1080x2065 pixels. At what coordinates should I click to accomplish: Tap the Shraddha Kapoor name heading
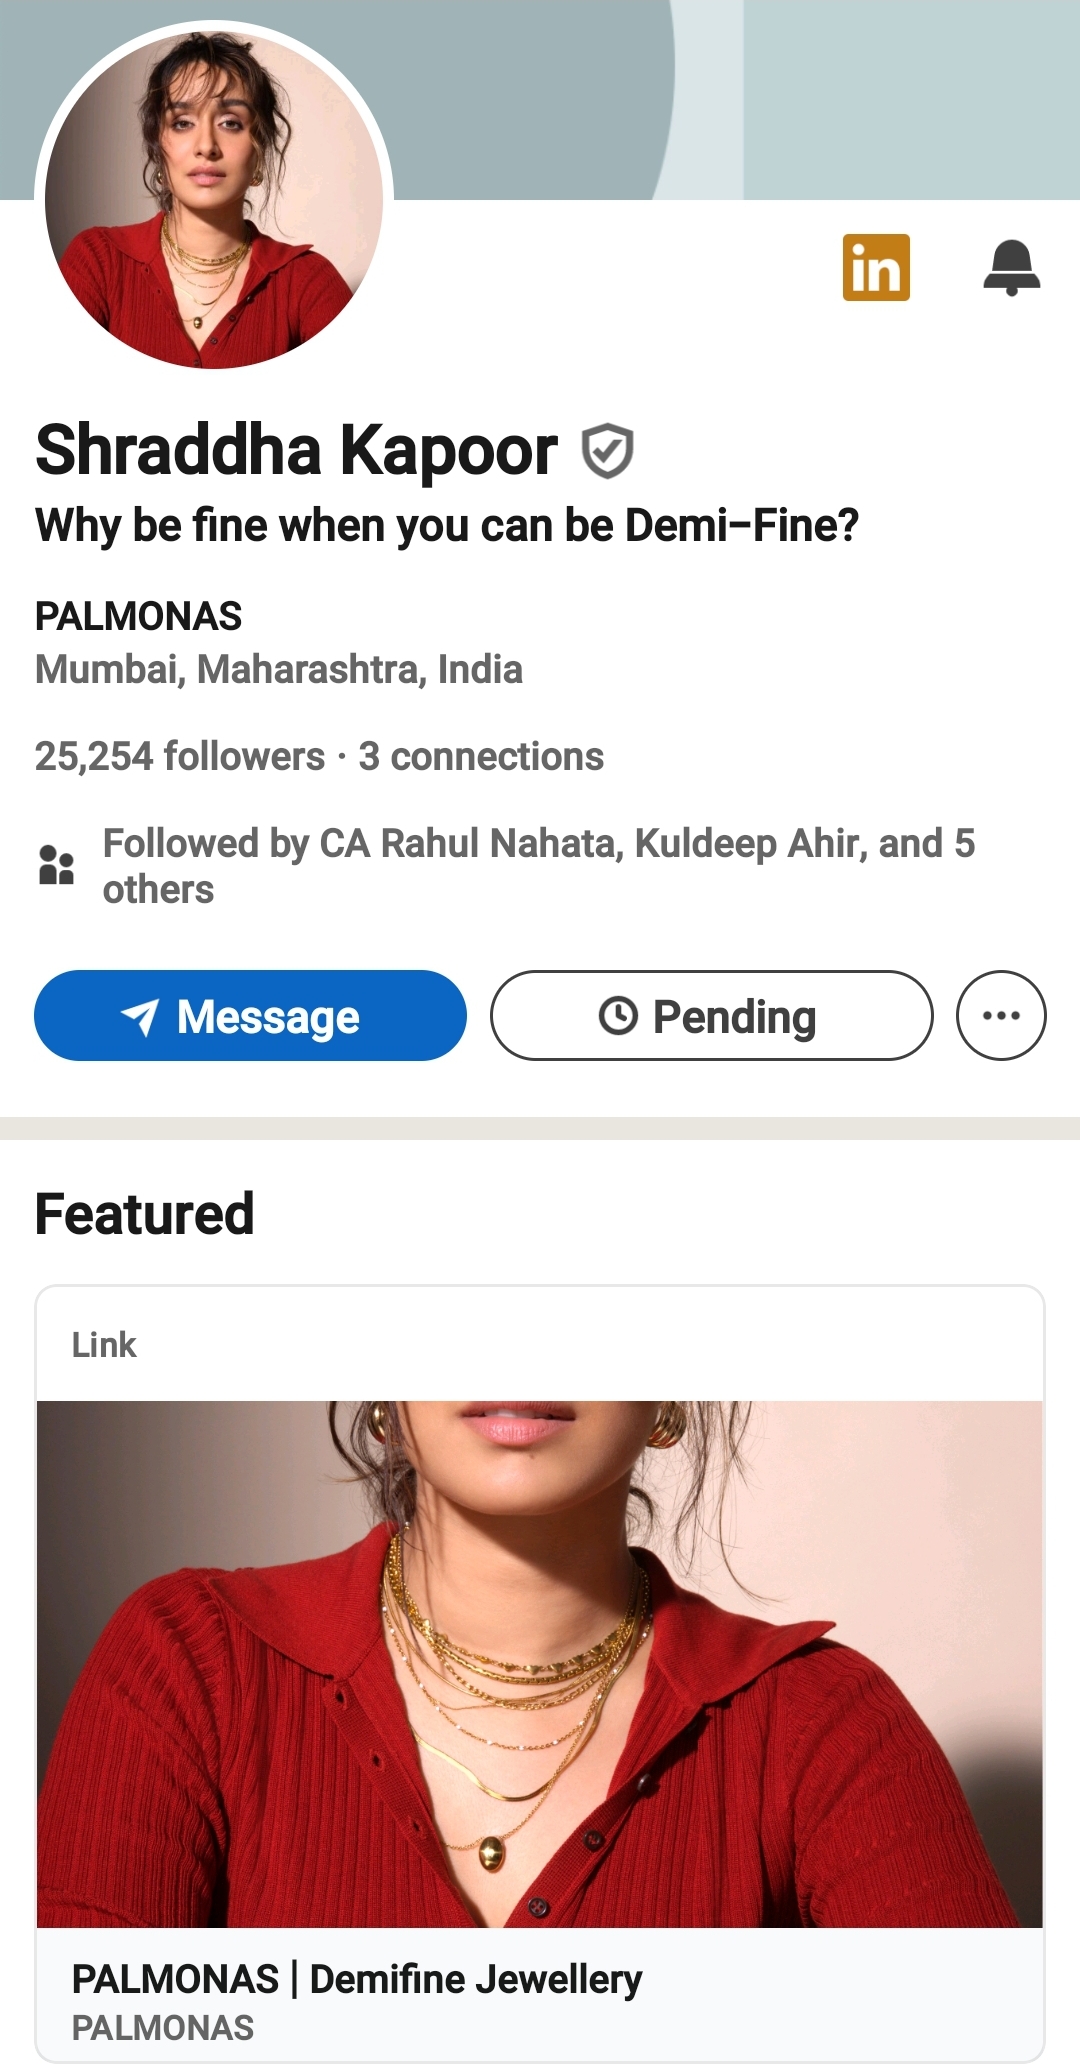[x=296, y=450]
